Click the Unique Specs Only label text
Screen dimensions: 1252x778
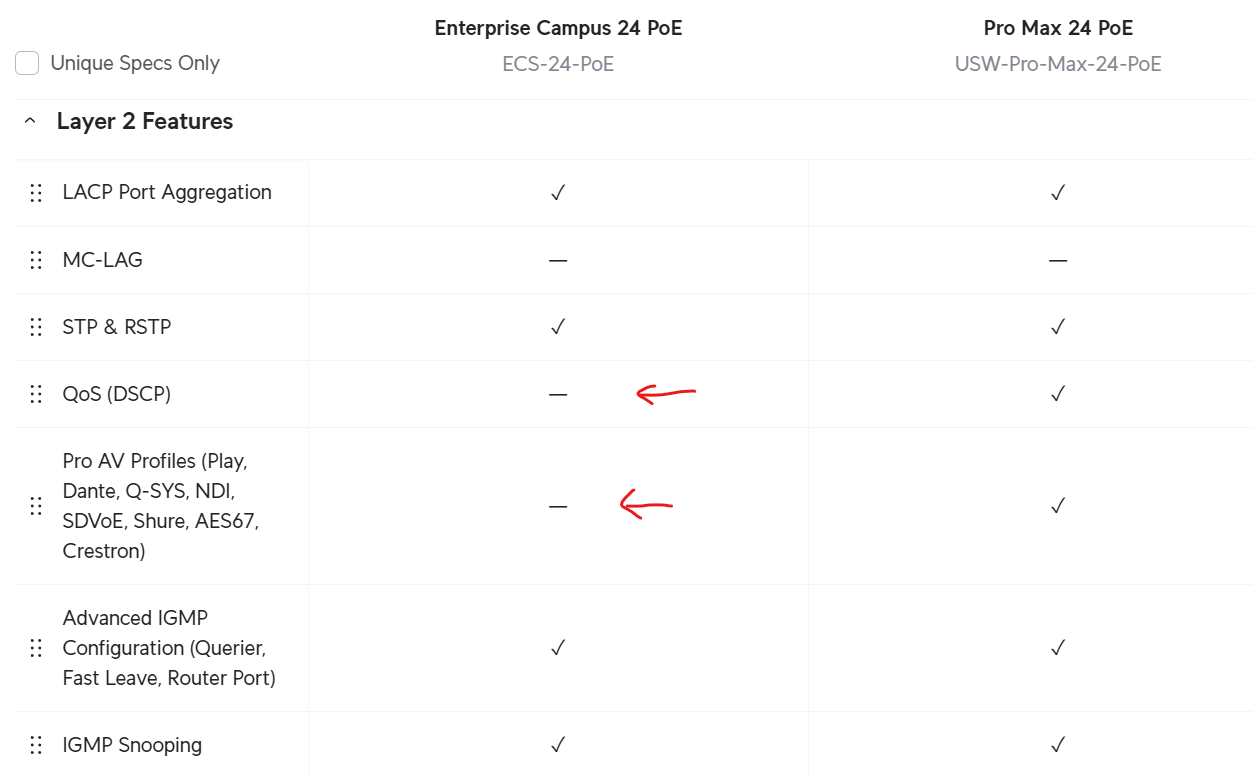(x=135, y=63)
